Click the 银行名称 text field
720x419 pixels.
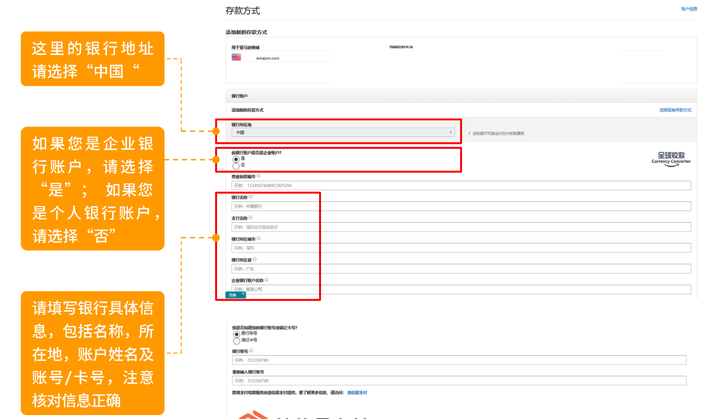click(x=461, y=206)
